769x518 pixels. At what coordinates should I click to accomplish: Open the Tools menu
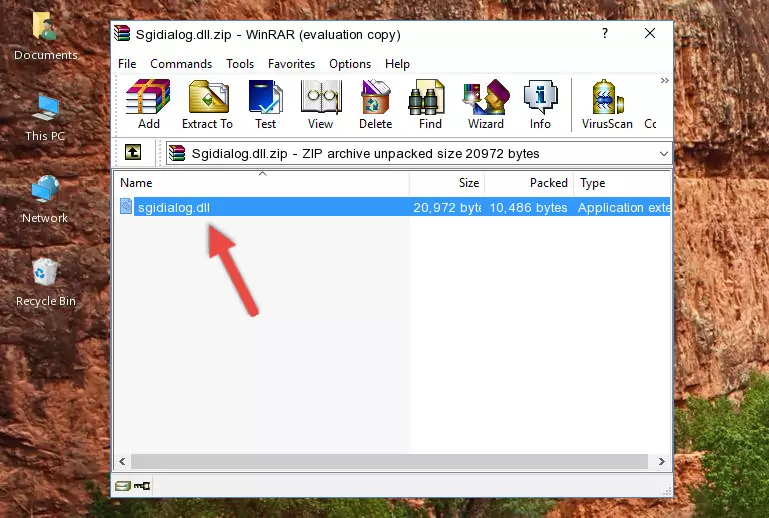(240, 64)
